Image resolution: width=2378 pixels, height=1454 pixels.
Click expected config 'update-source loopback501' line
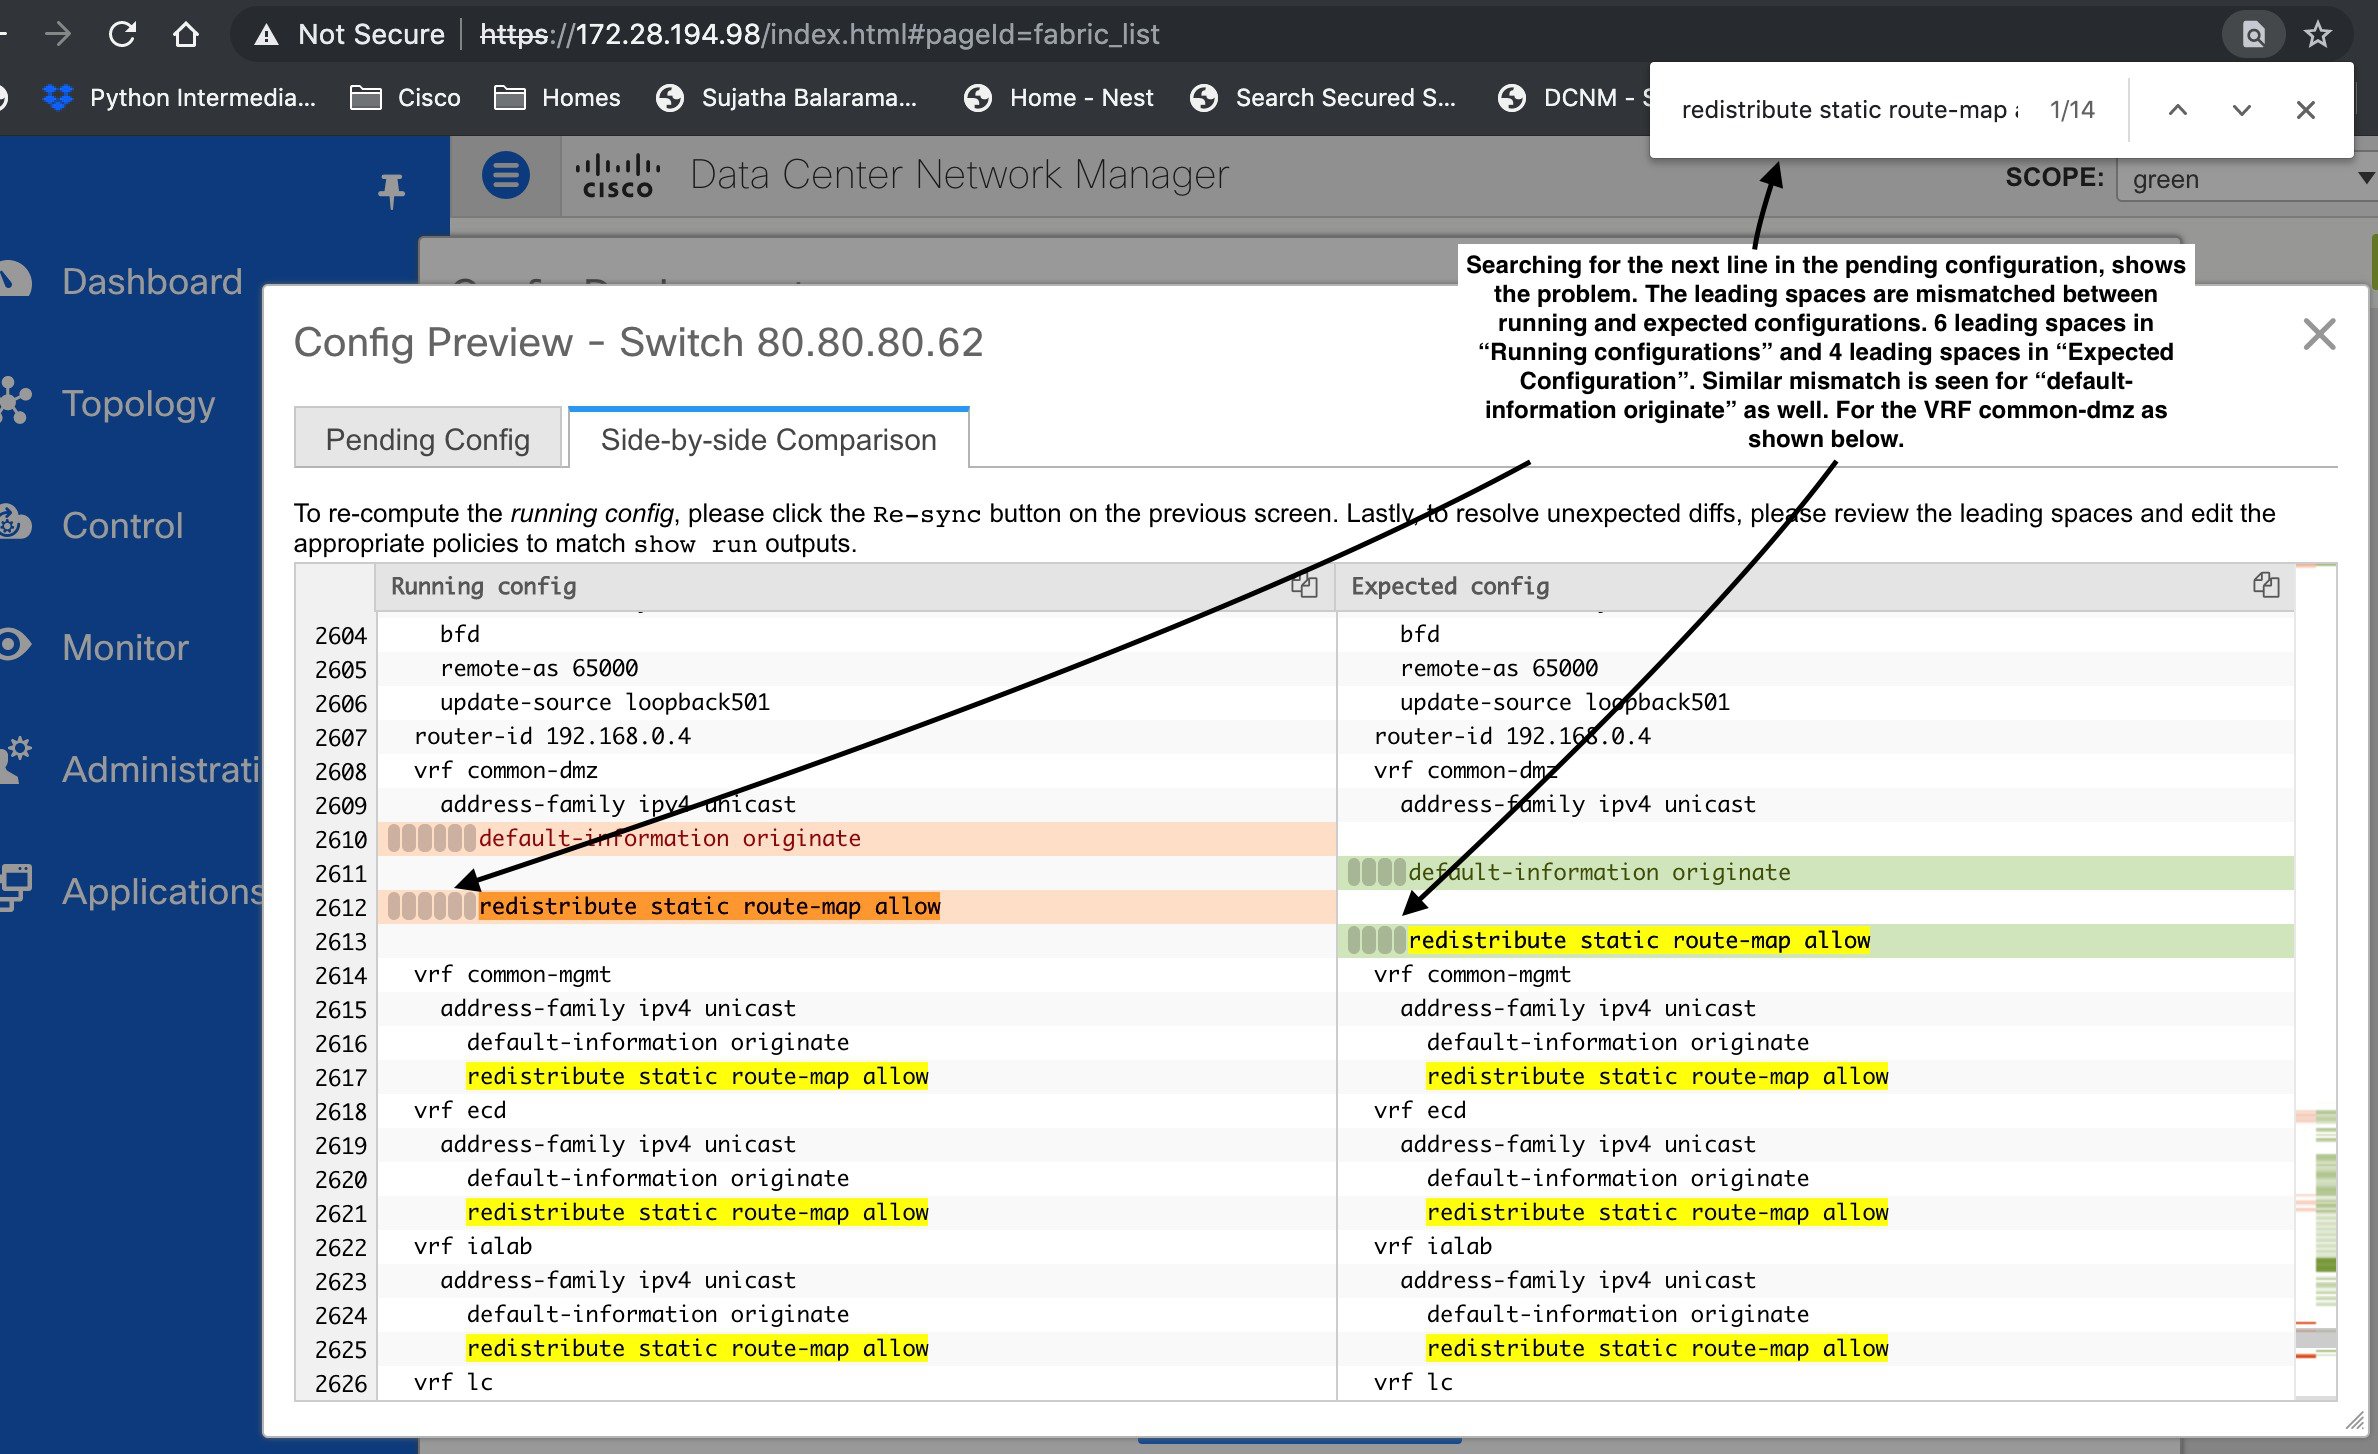1816,702
